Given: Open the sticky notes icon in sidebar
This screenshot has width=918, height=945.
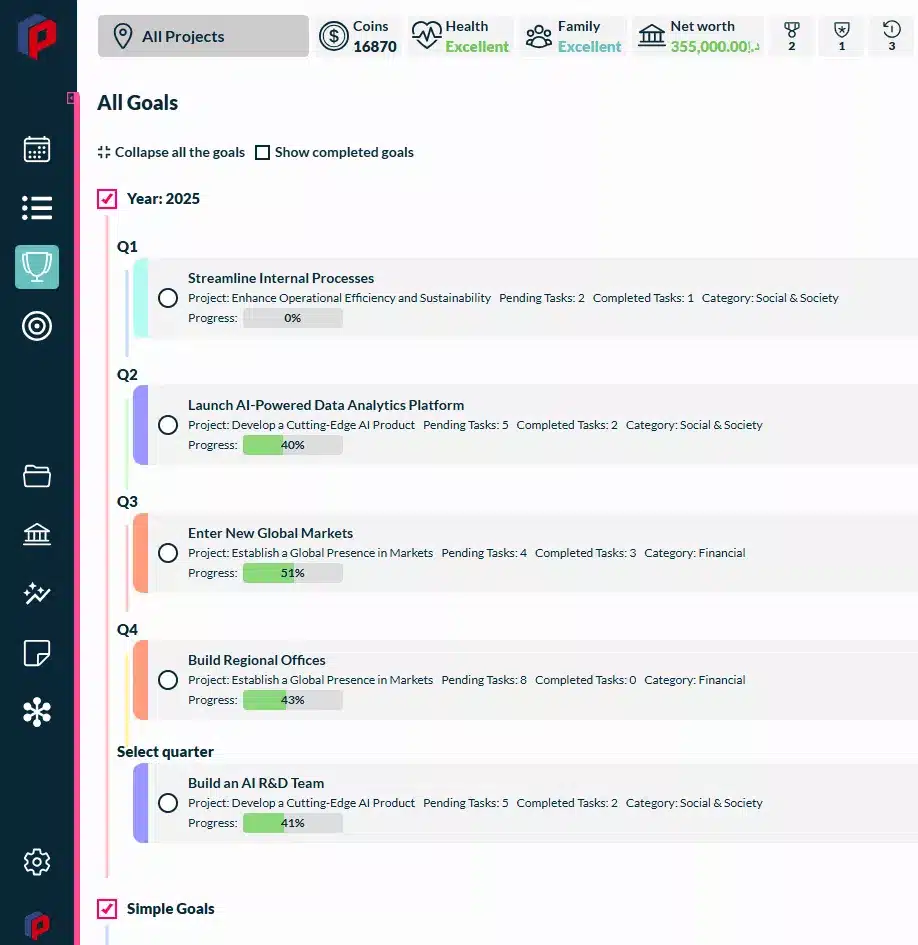Looking at the screenshot, I should click(x=37, y=653).
